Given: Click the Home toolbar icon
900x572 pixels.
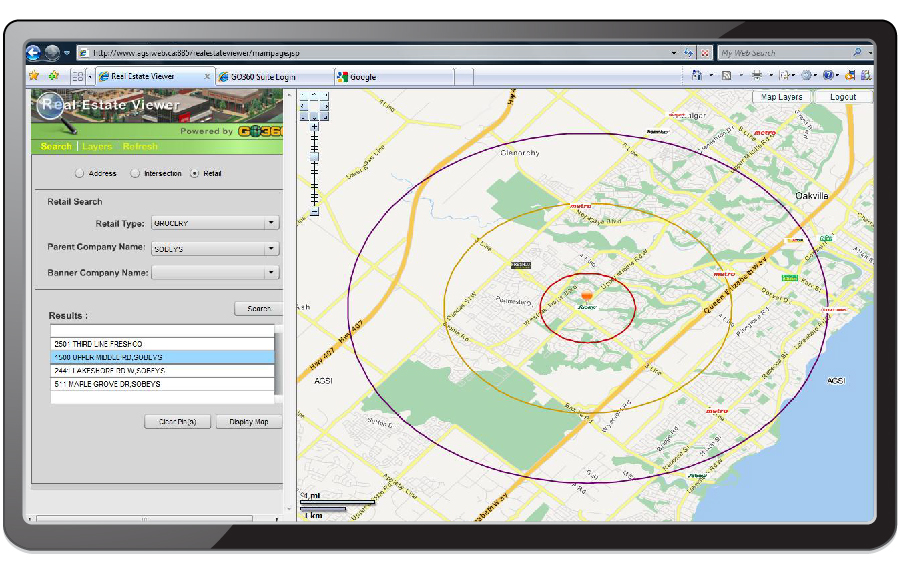Looking at the screenshot, I should pos(697,75).
